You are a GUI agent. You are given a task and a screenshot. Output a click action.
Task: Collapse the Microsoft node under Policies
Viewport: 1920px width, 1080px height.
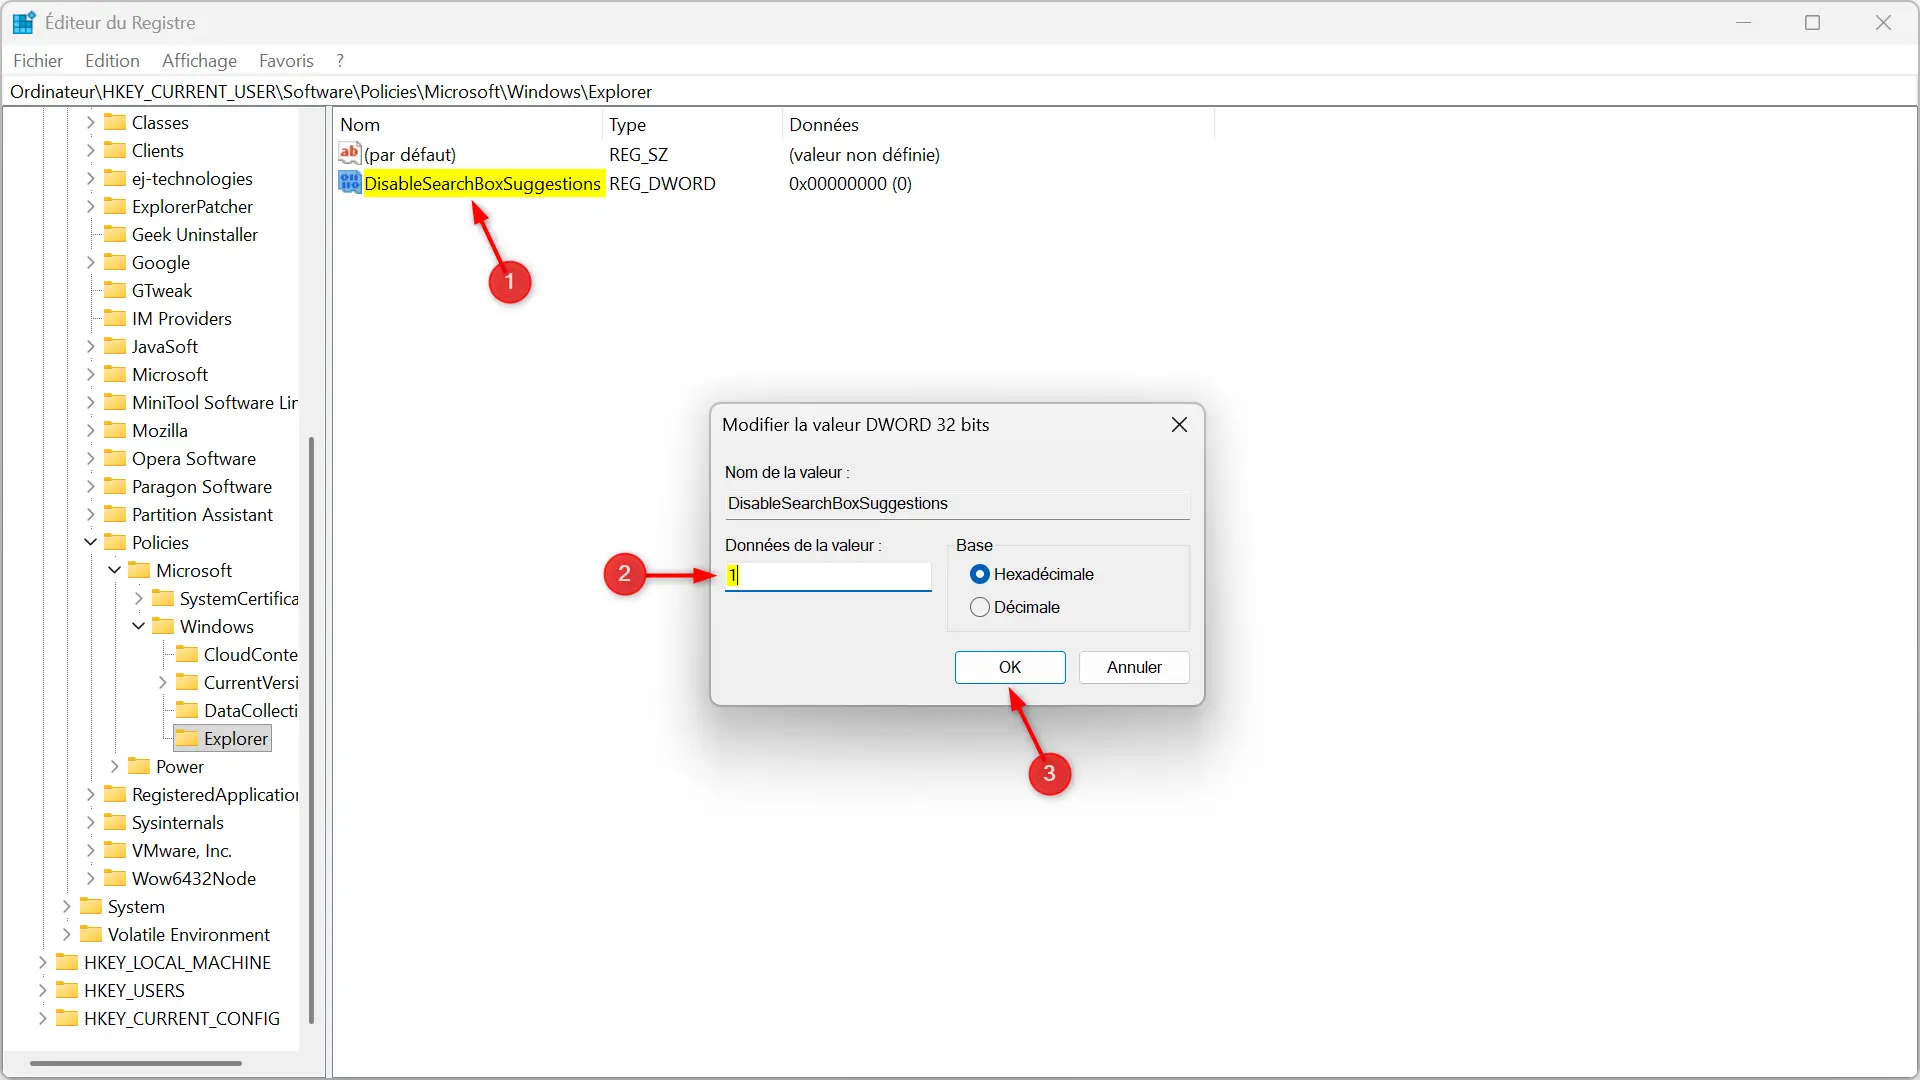click(x=115, y=570)
